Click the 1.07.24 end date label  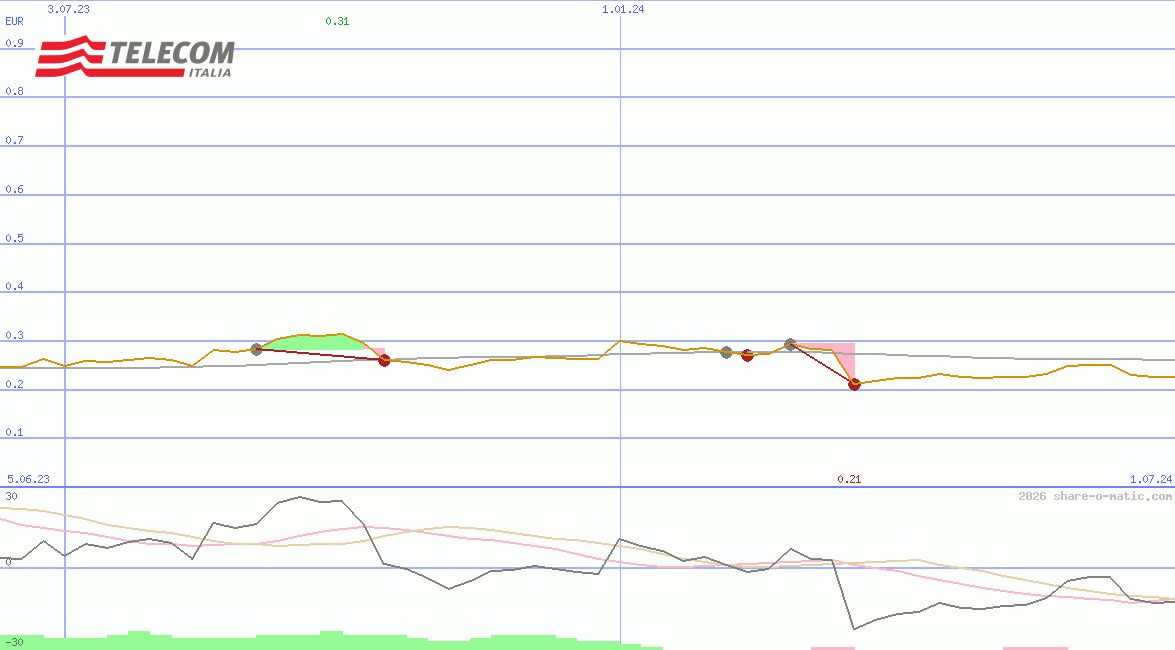(1151, 479)
